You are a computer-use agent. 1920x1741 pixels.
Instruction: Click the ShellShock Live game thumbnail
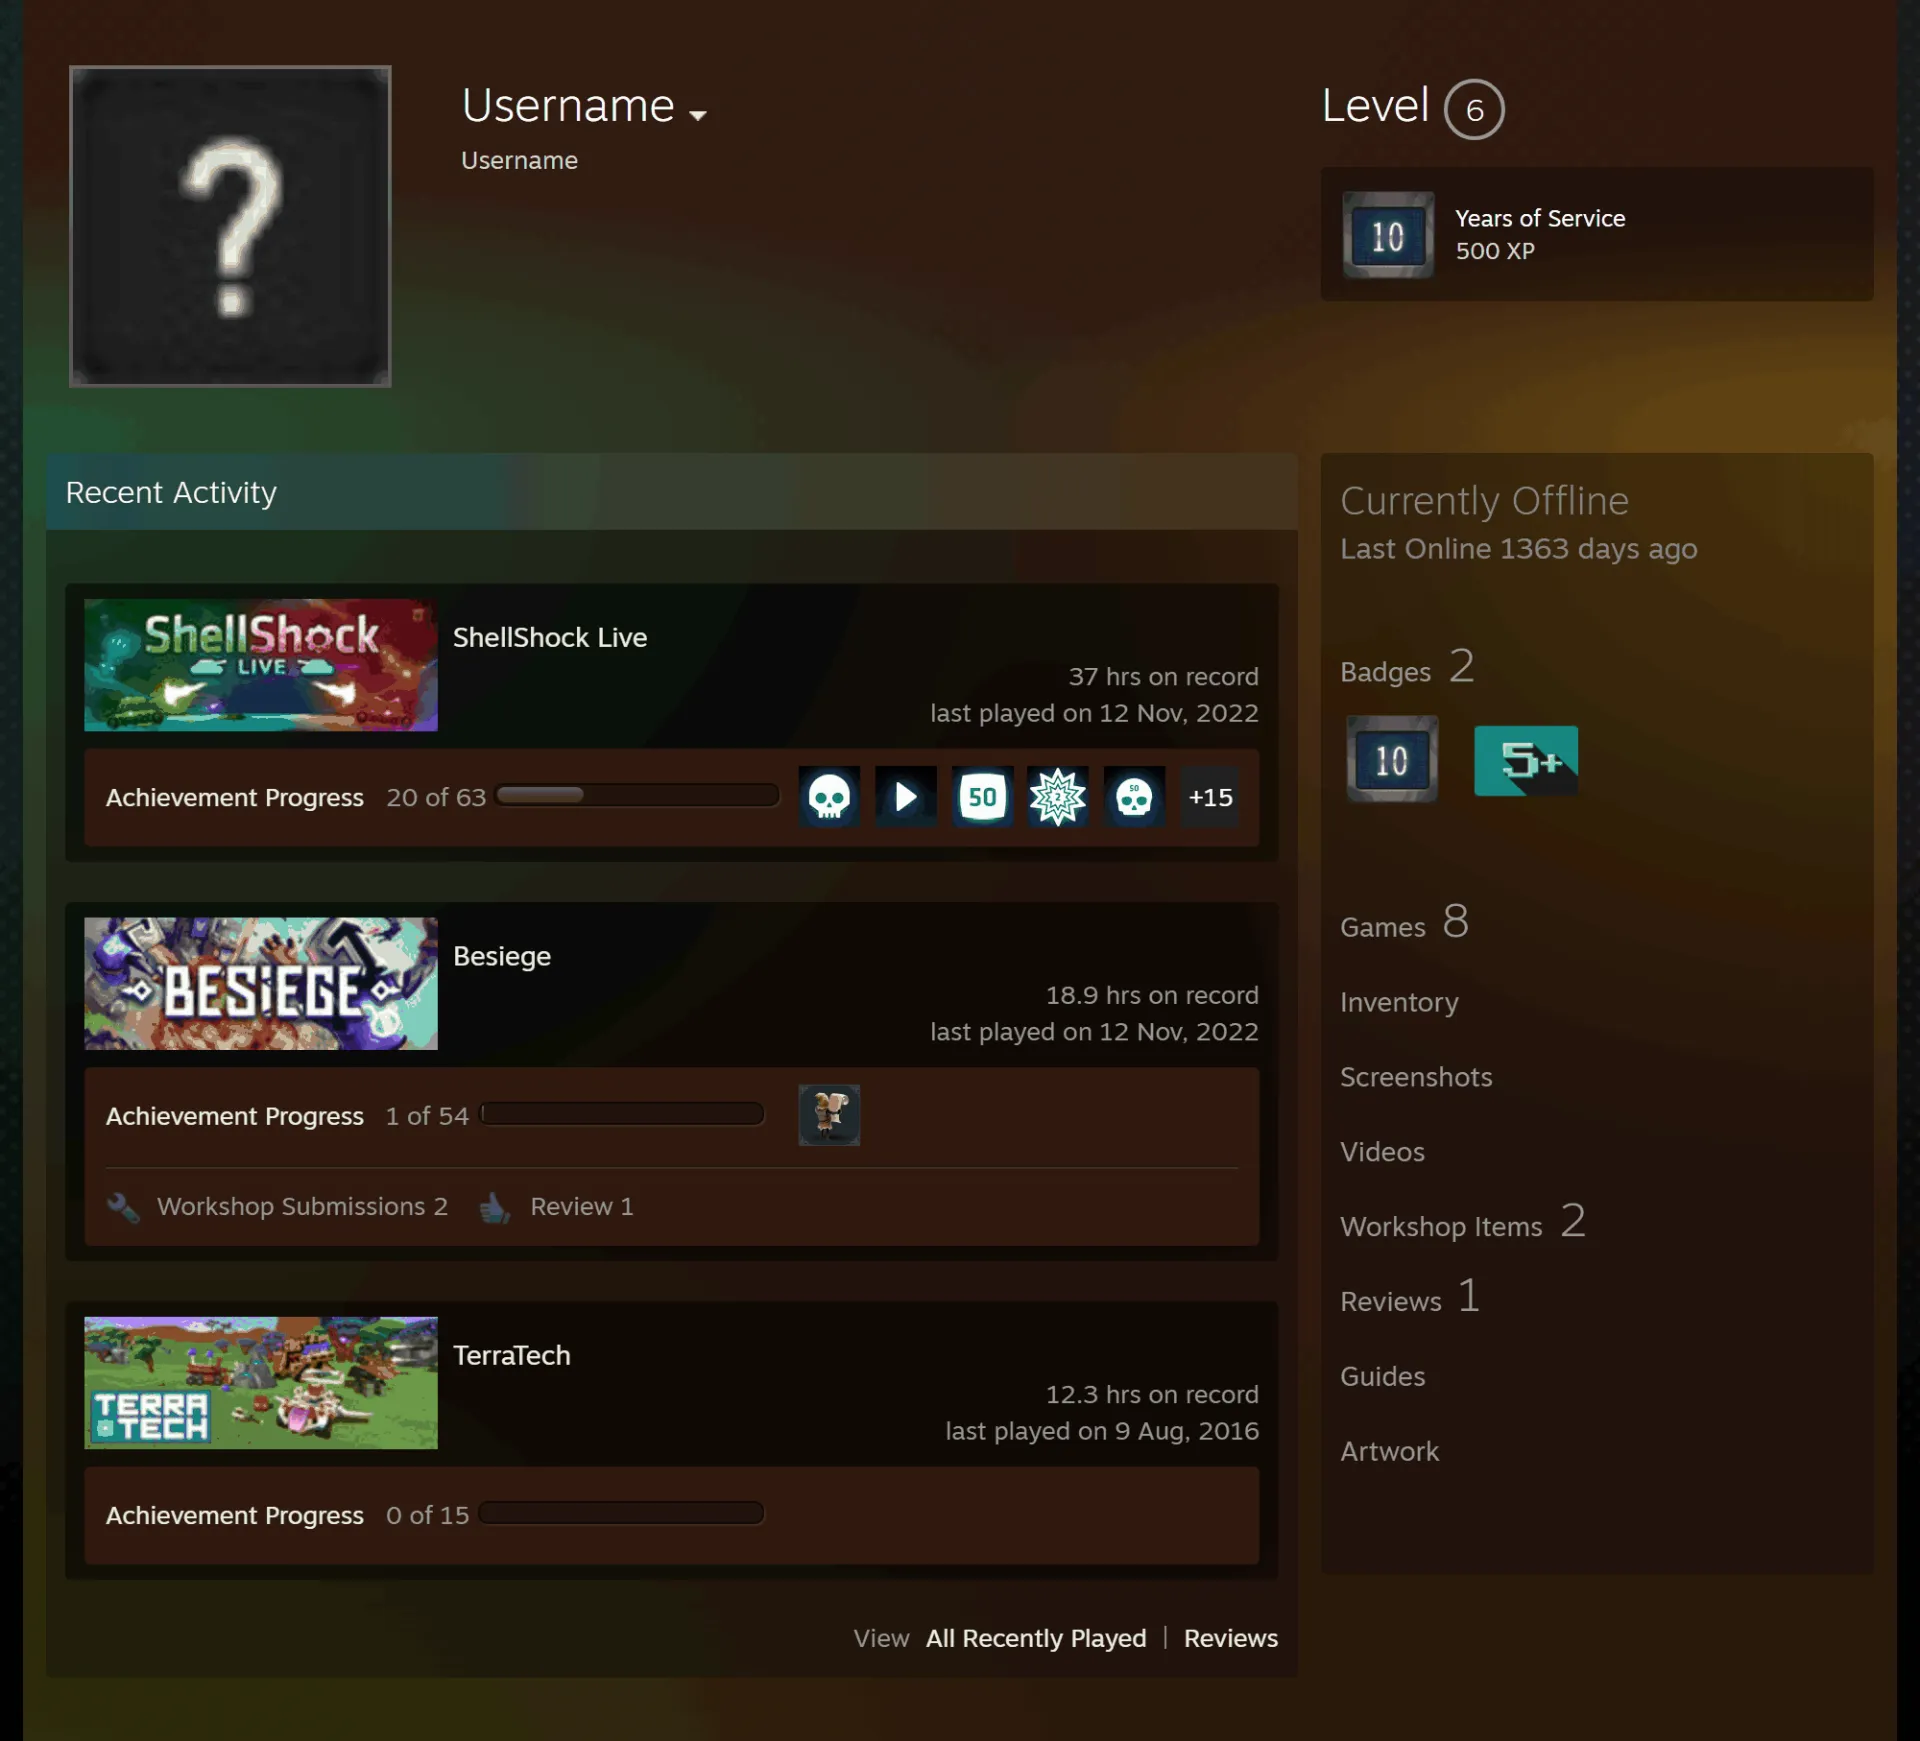[x=261, y=665]
